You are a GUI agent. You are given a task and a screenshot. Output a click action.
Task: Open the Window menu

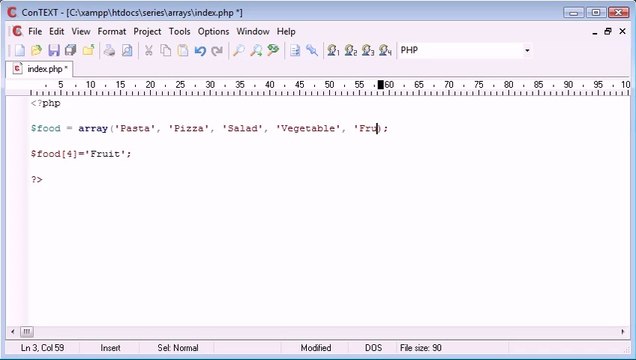pyautogui.click(x=253, y=31)
